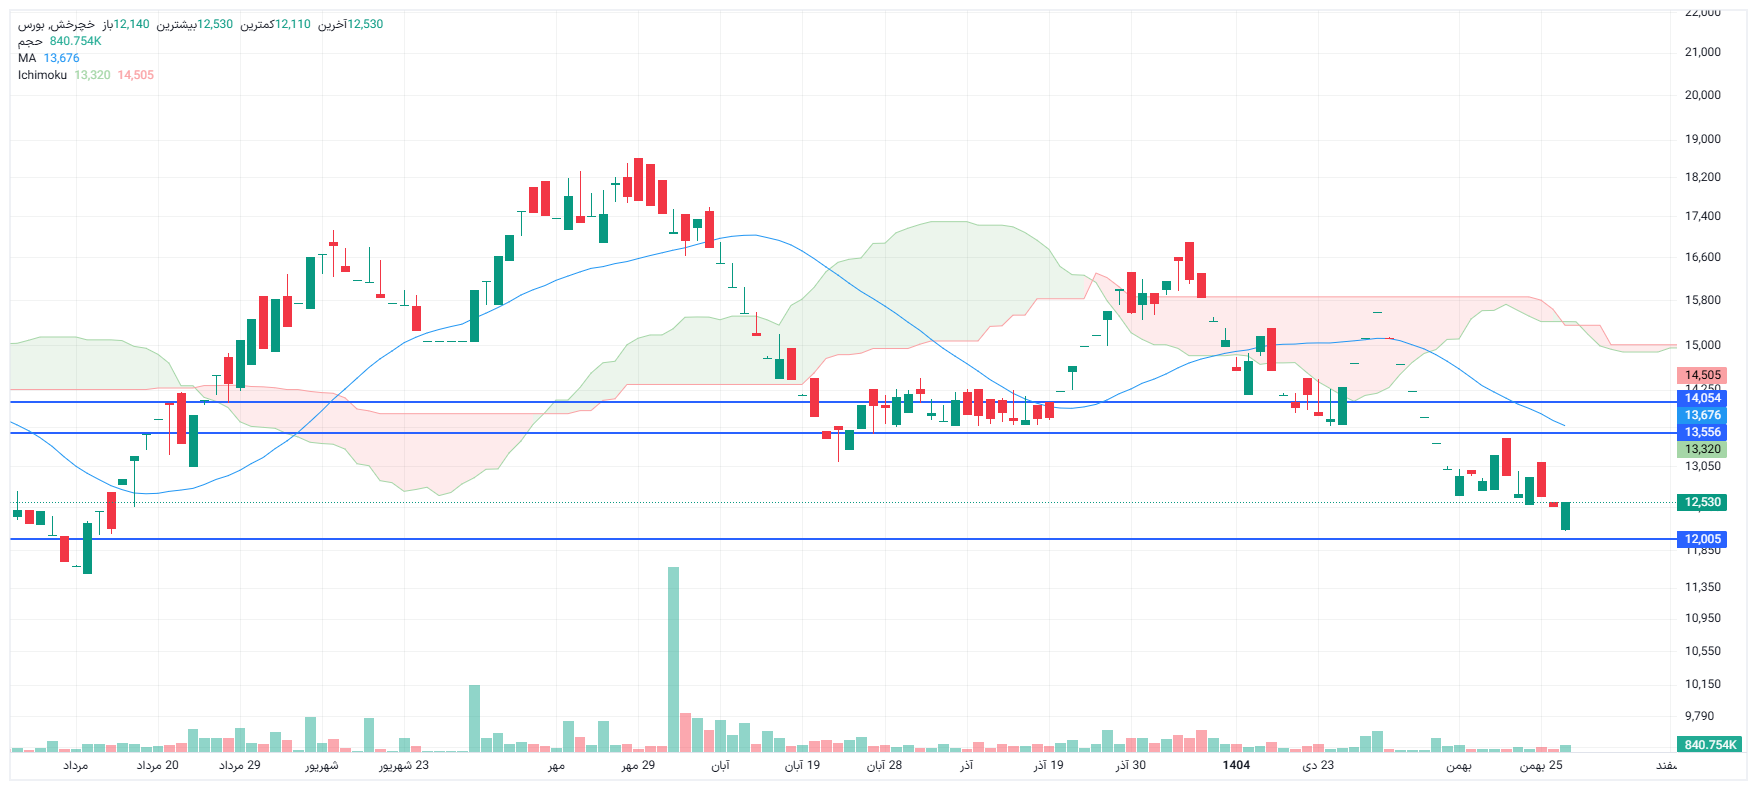Click the 13,556 horizontal line price label

click(1702, 432)
